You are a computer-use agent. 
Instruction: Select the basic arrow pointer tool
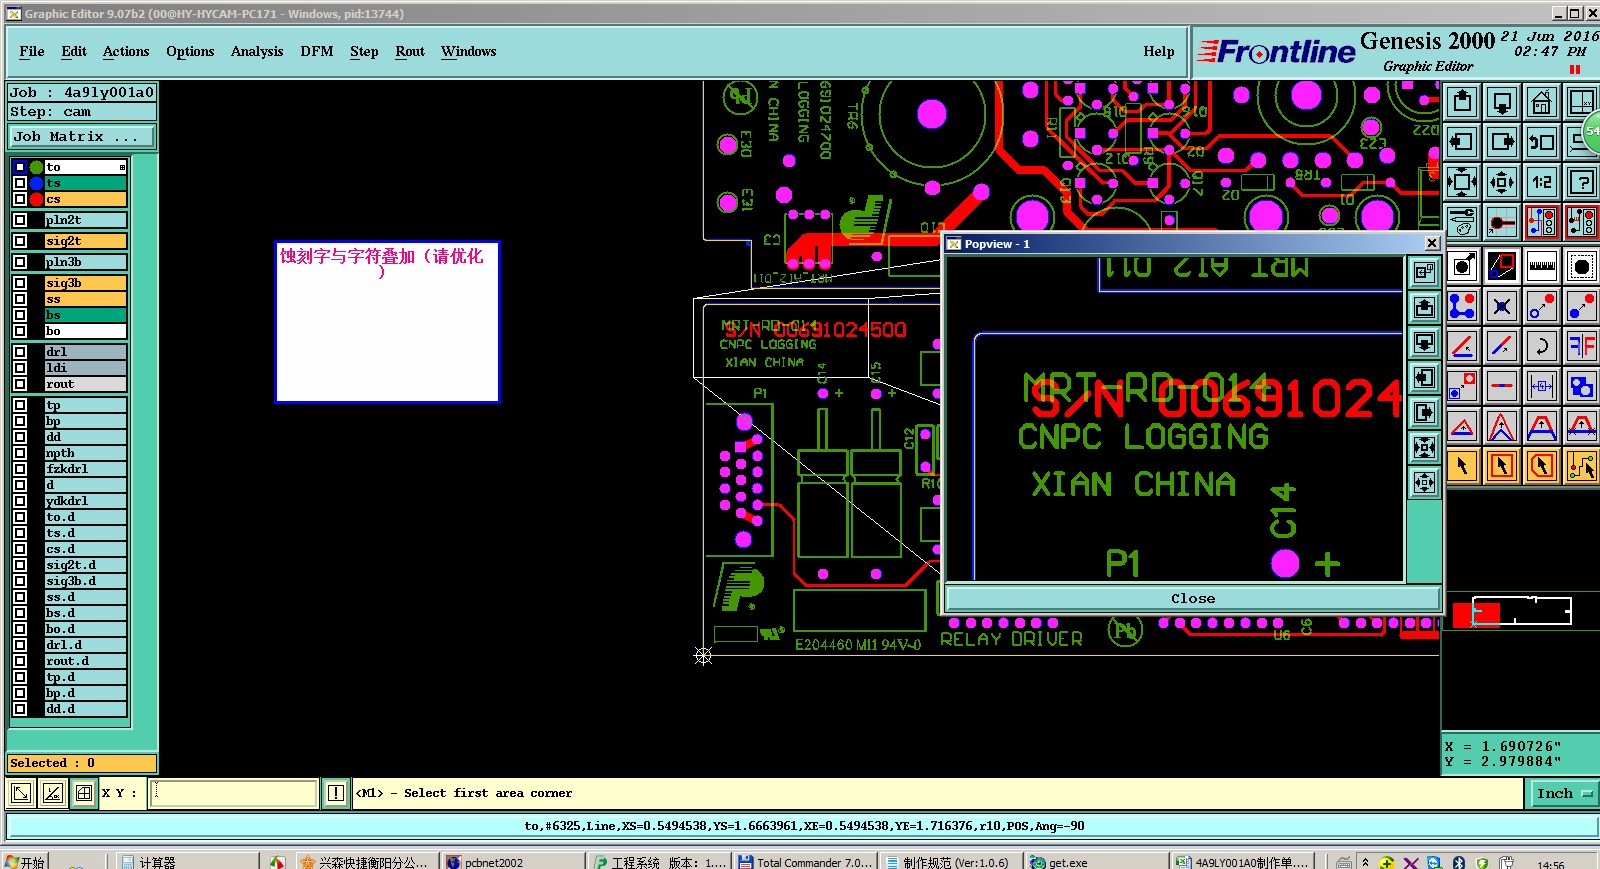pos(1462,466)
